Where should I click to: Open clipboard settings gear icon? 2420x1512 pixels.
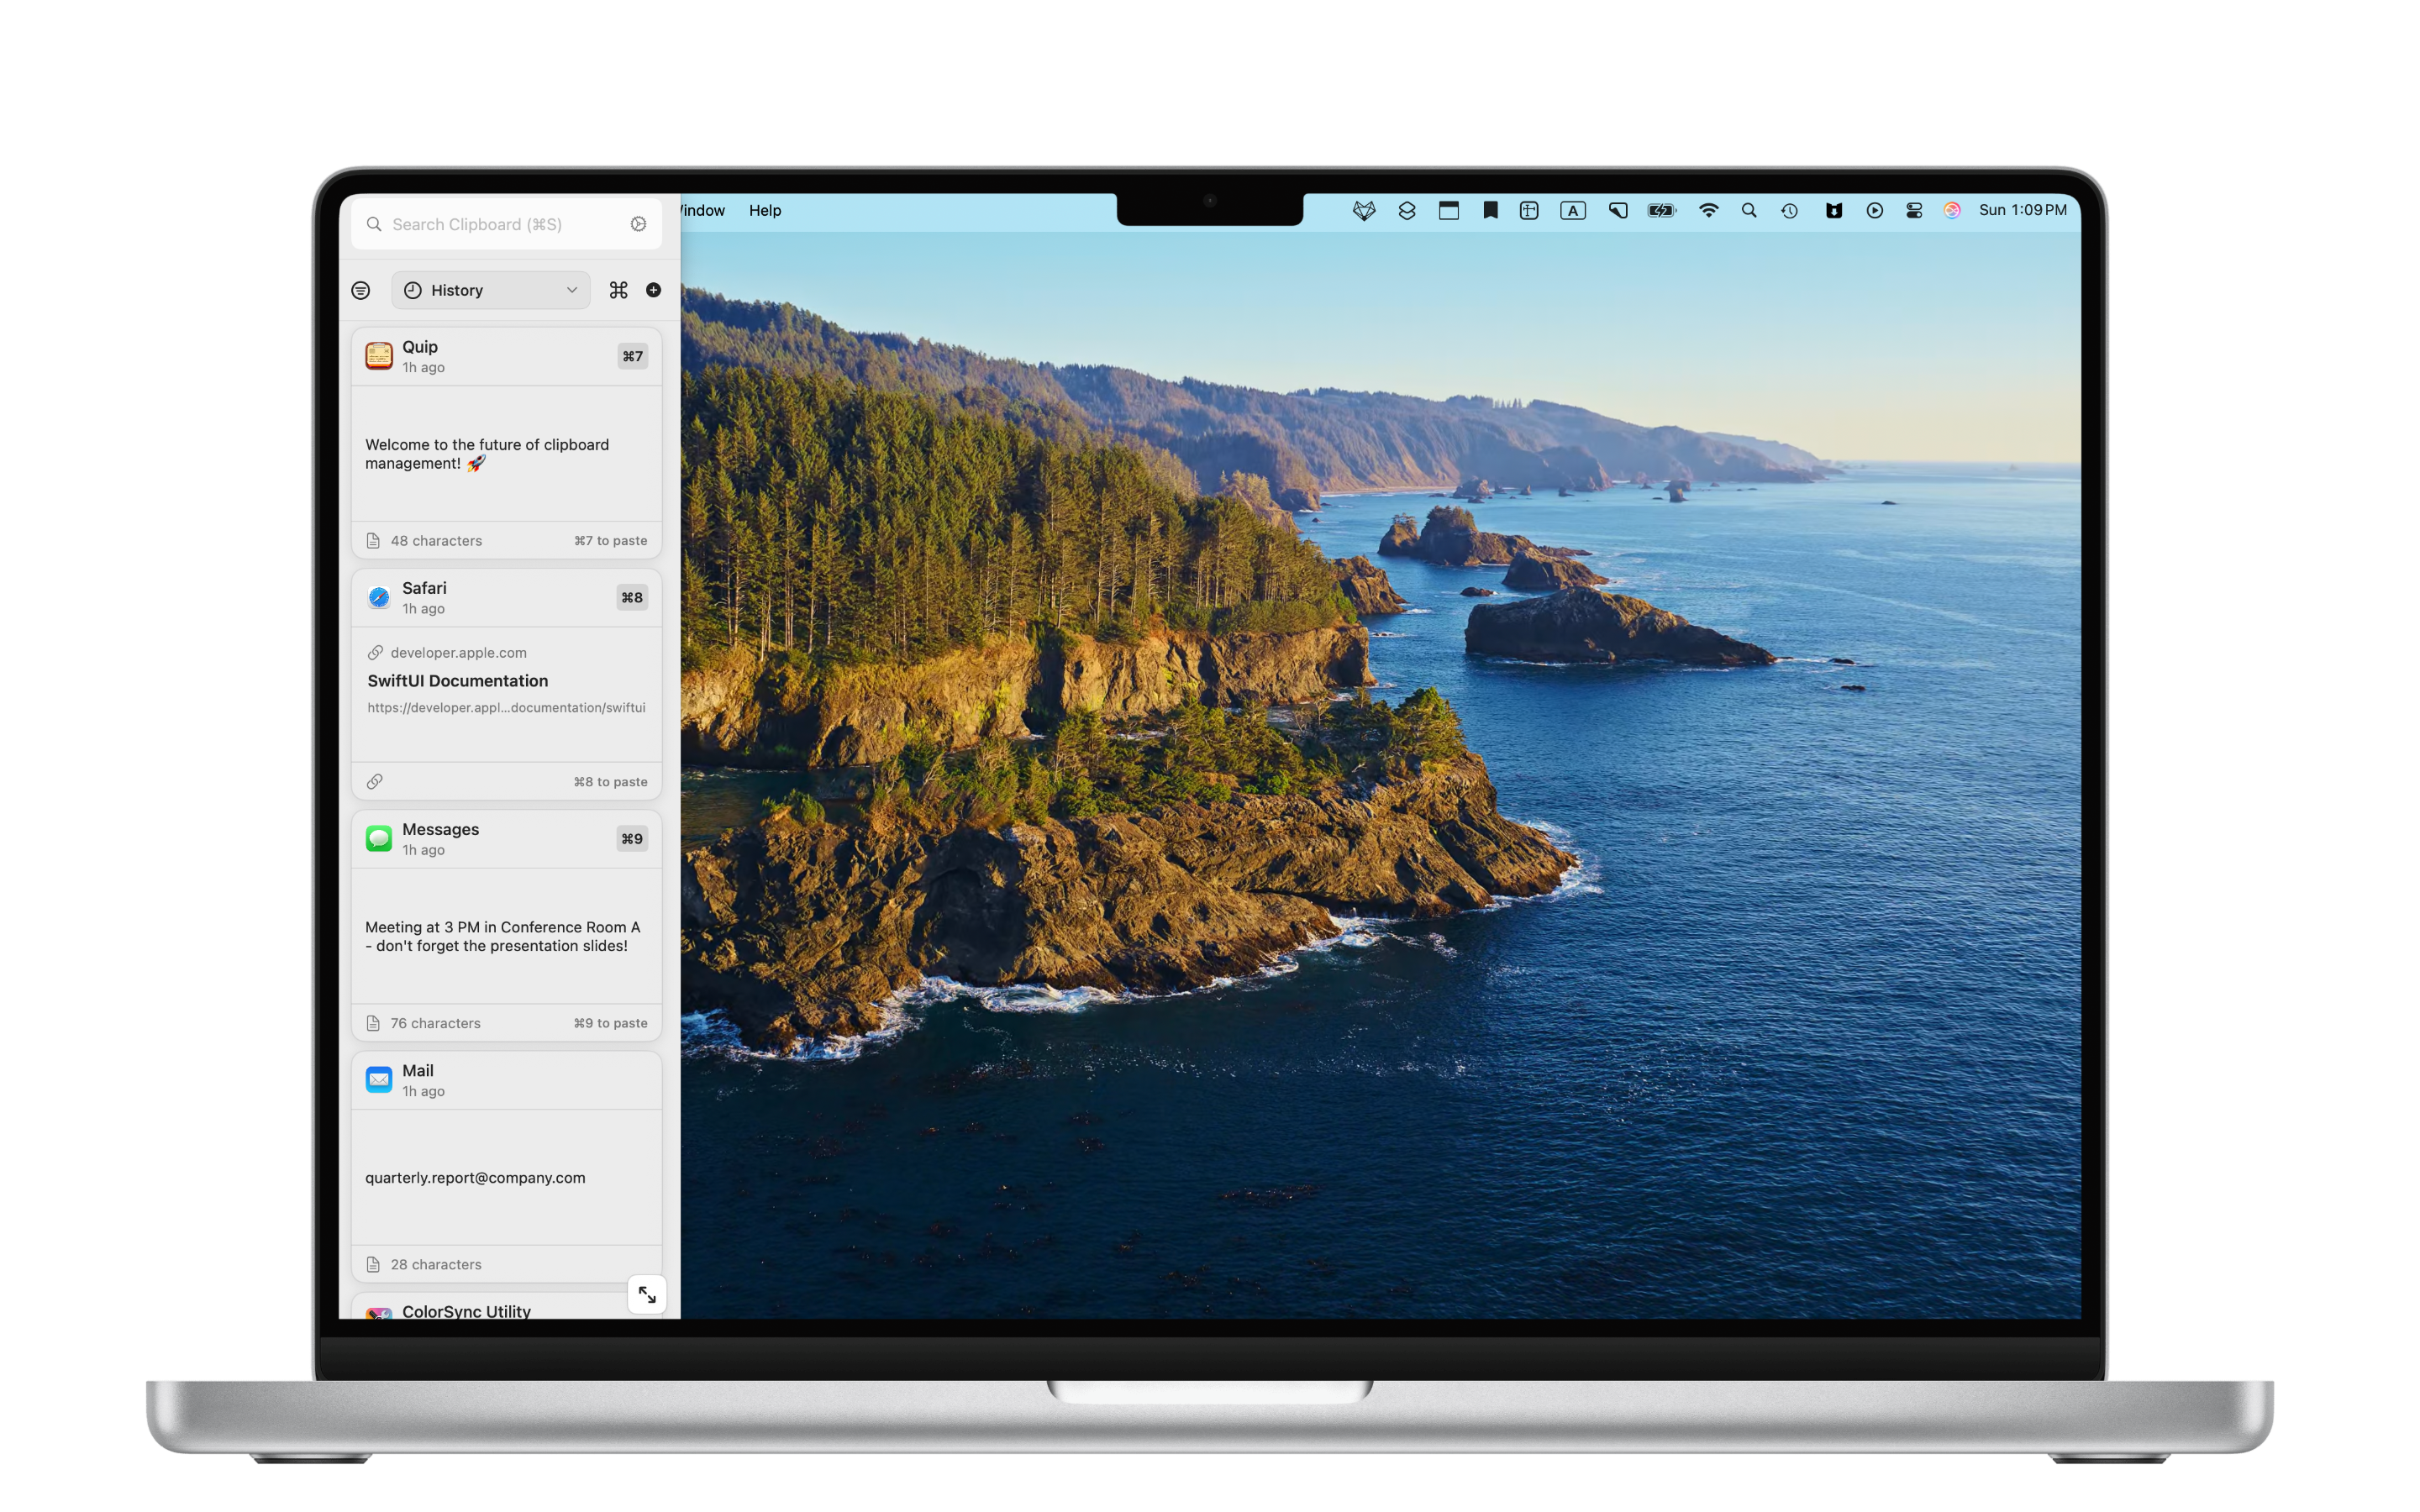tap(638, 224)
